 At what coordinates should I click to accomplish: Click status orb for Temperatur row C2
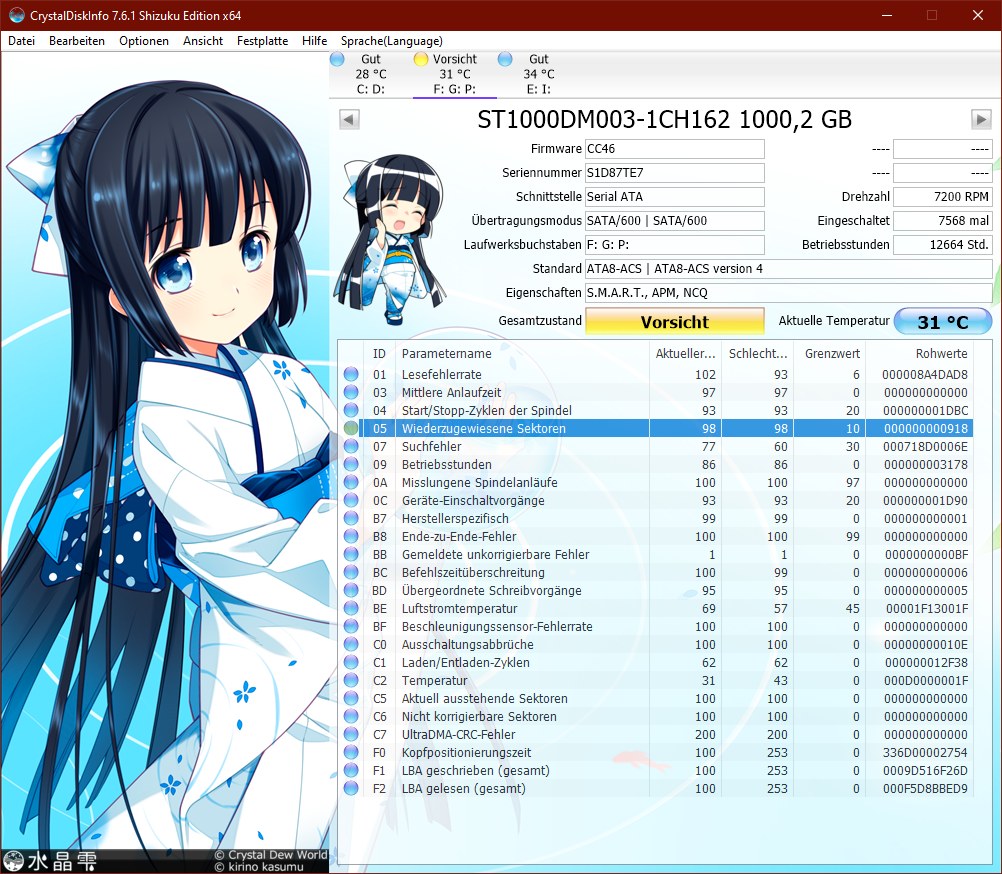click(x=351, y=680)
